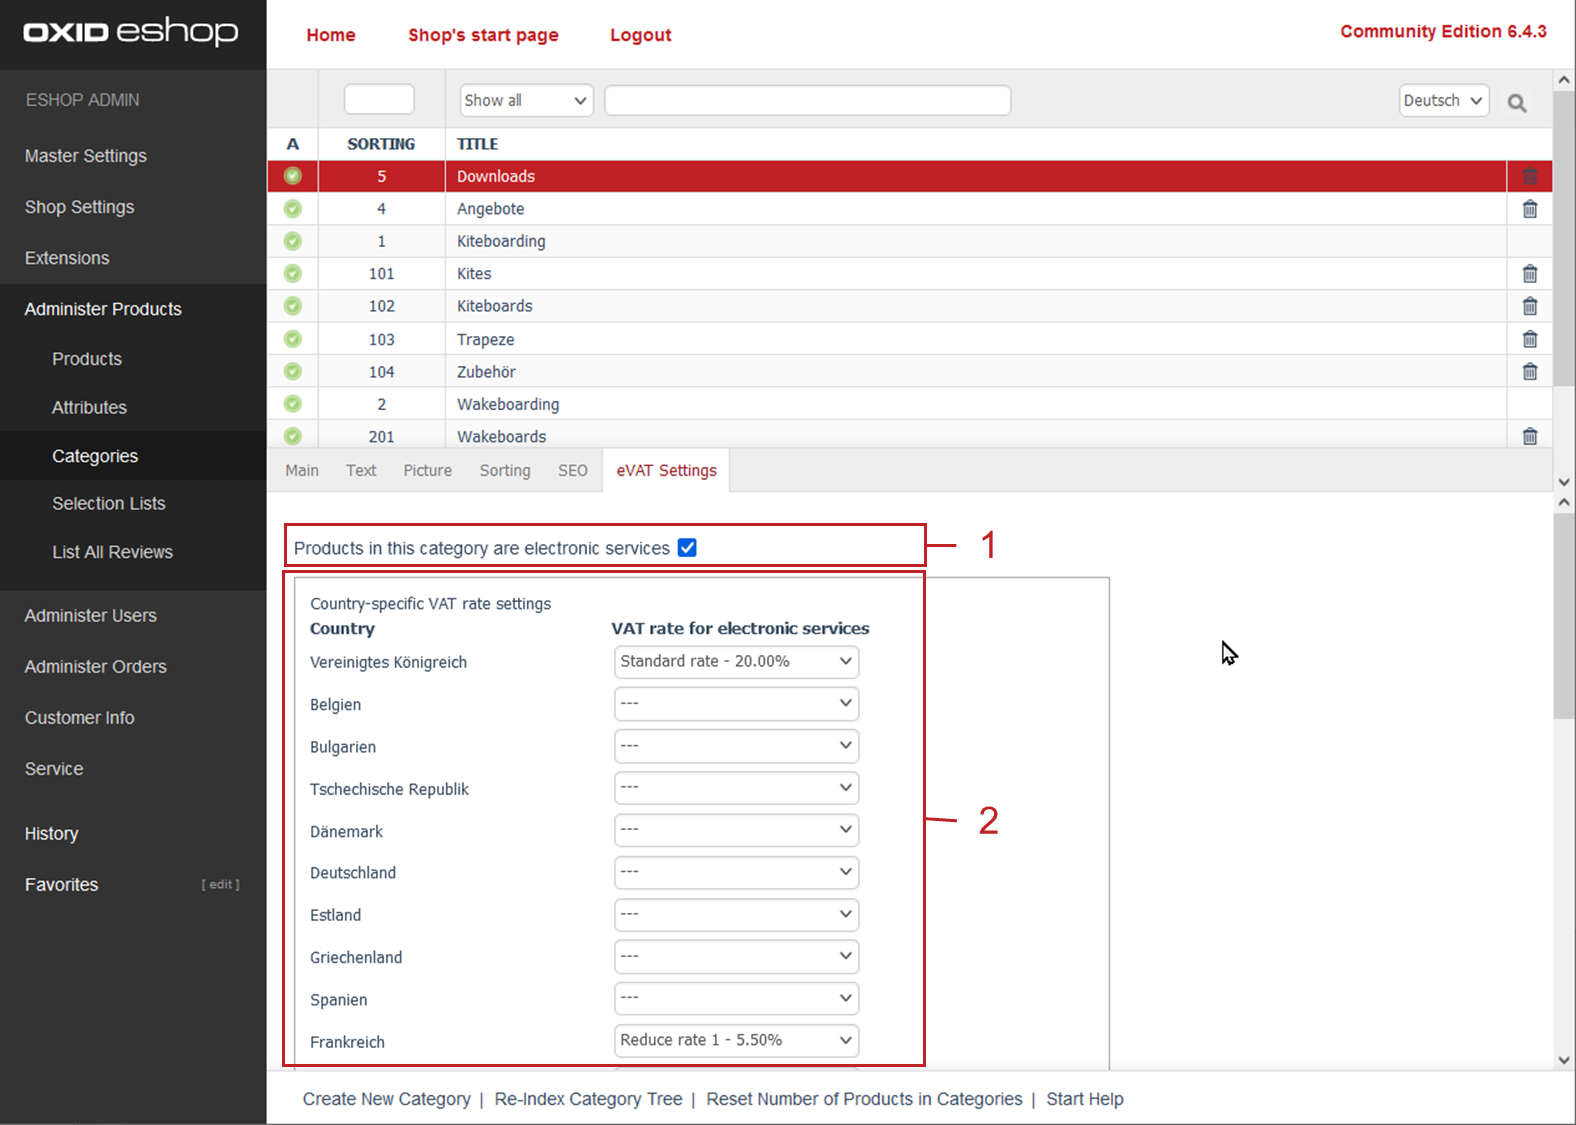This screenshot has height=1125, width=1576.
Task: Click the trash icon for Trapeze
Action: (x=1529, y=340)
